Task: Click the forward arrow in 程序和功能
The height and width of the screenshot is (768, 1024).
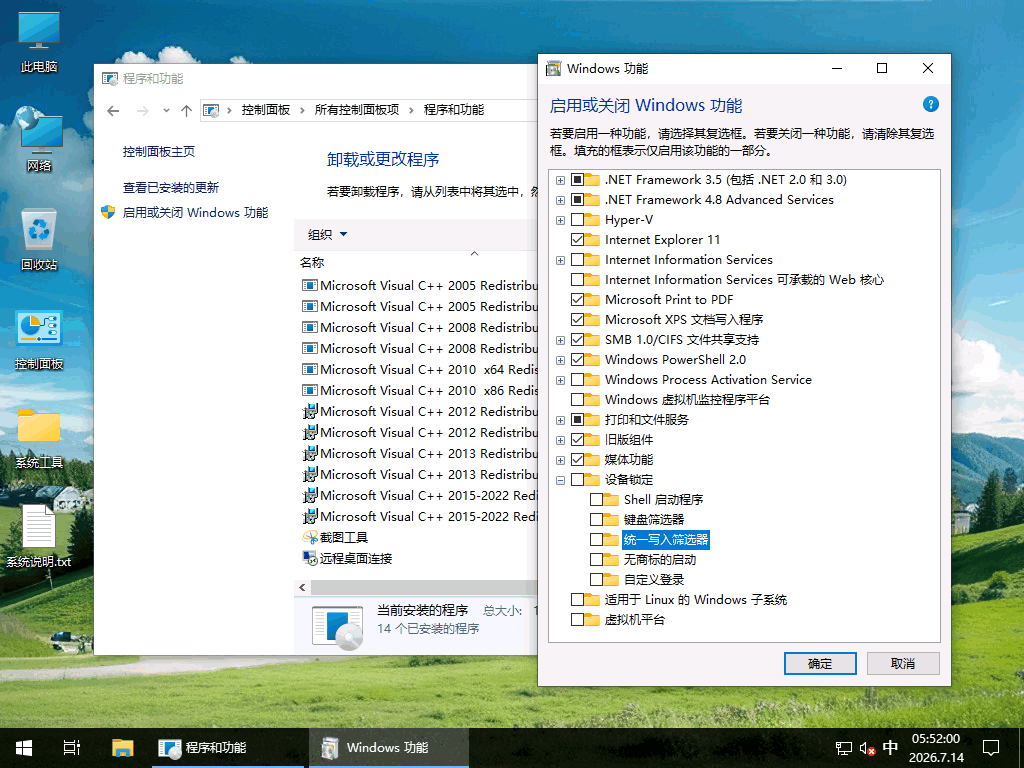Action: [x=142, y=111]
